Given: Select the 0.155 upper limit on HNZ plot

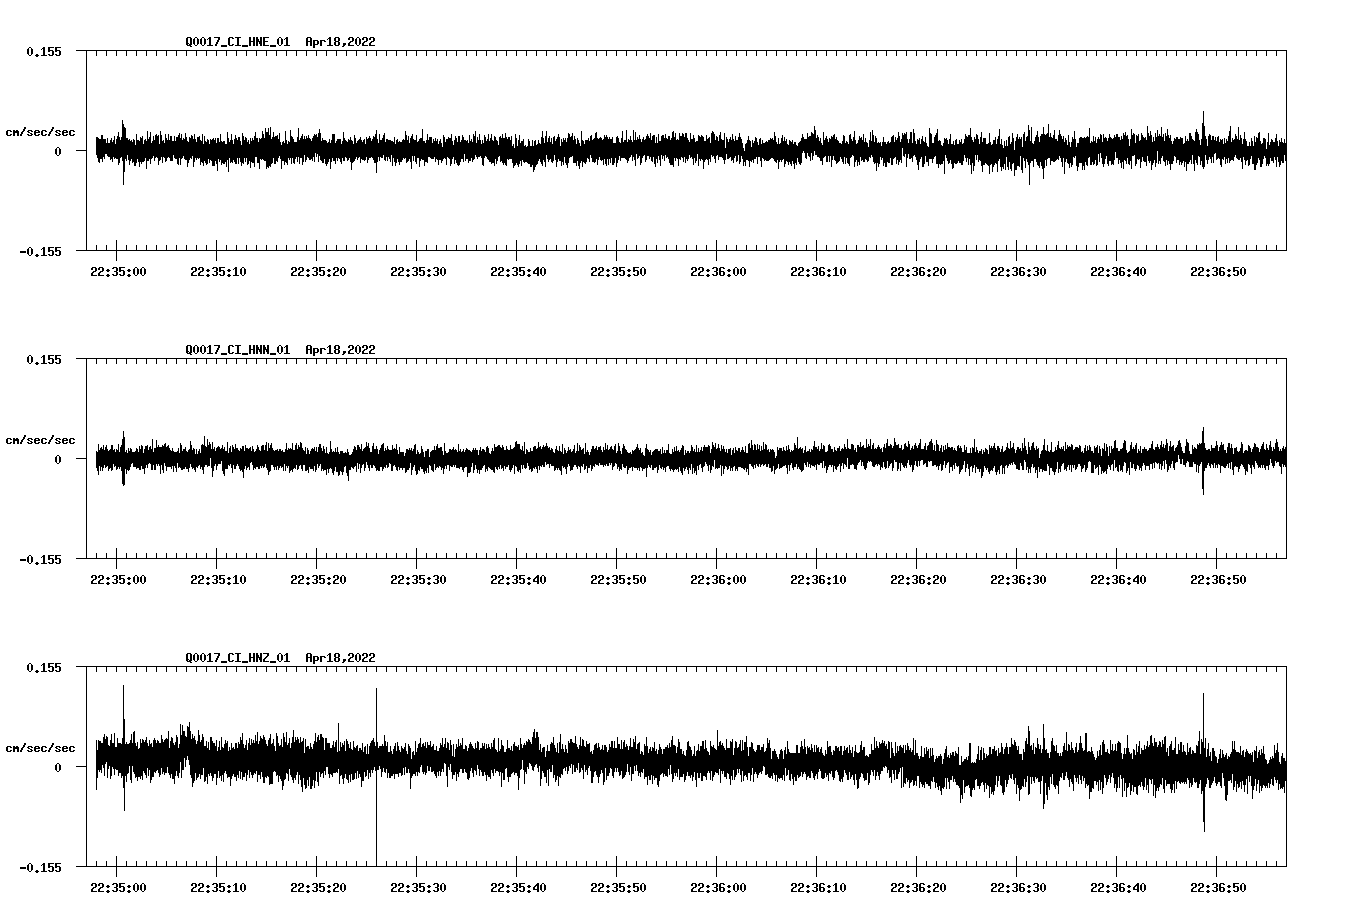Looking at the screenshot, I should 44,667.
